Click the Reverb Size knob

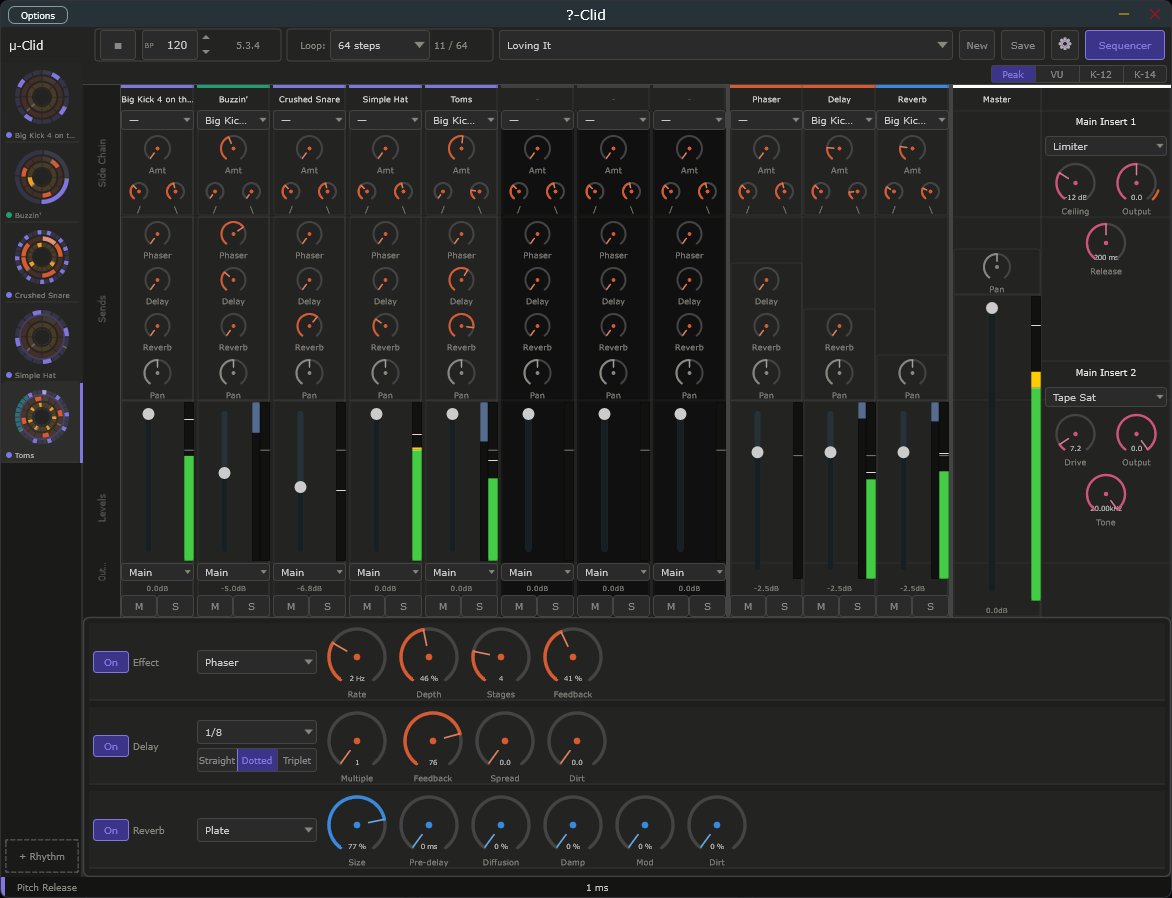click(357, 825)
